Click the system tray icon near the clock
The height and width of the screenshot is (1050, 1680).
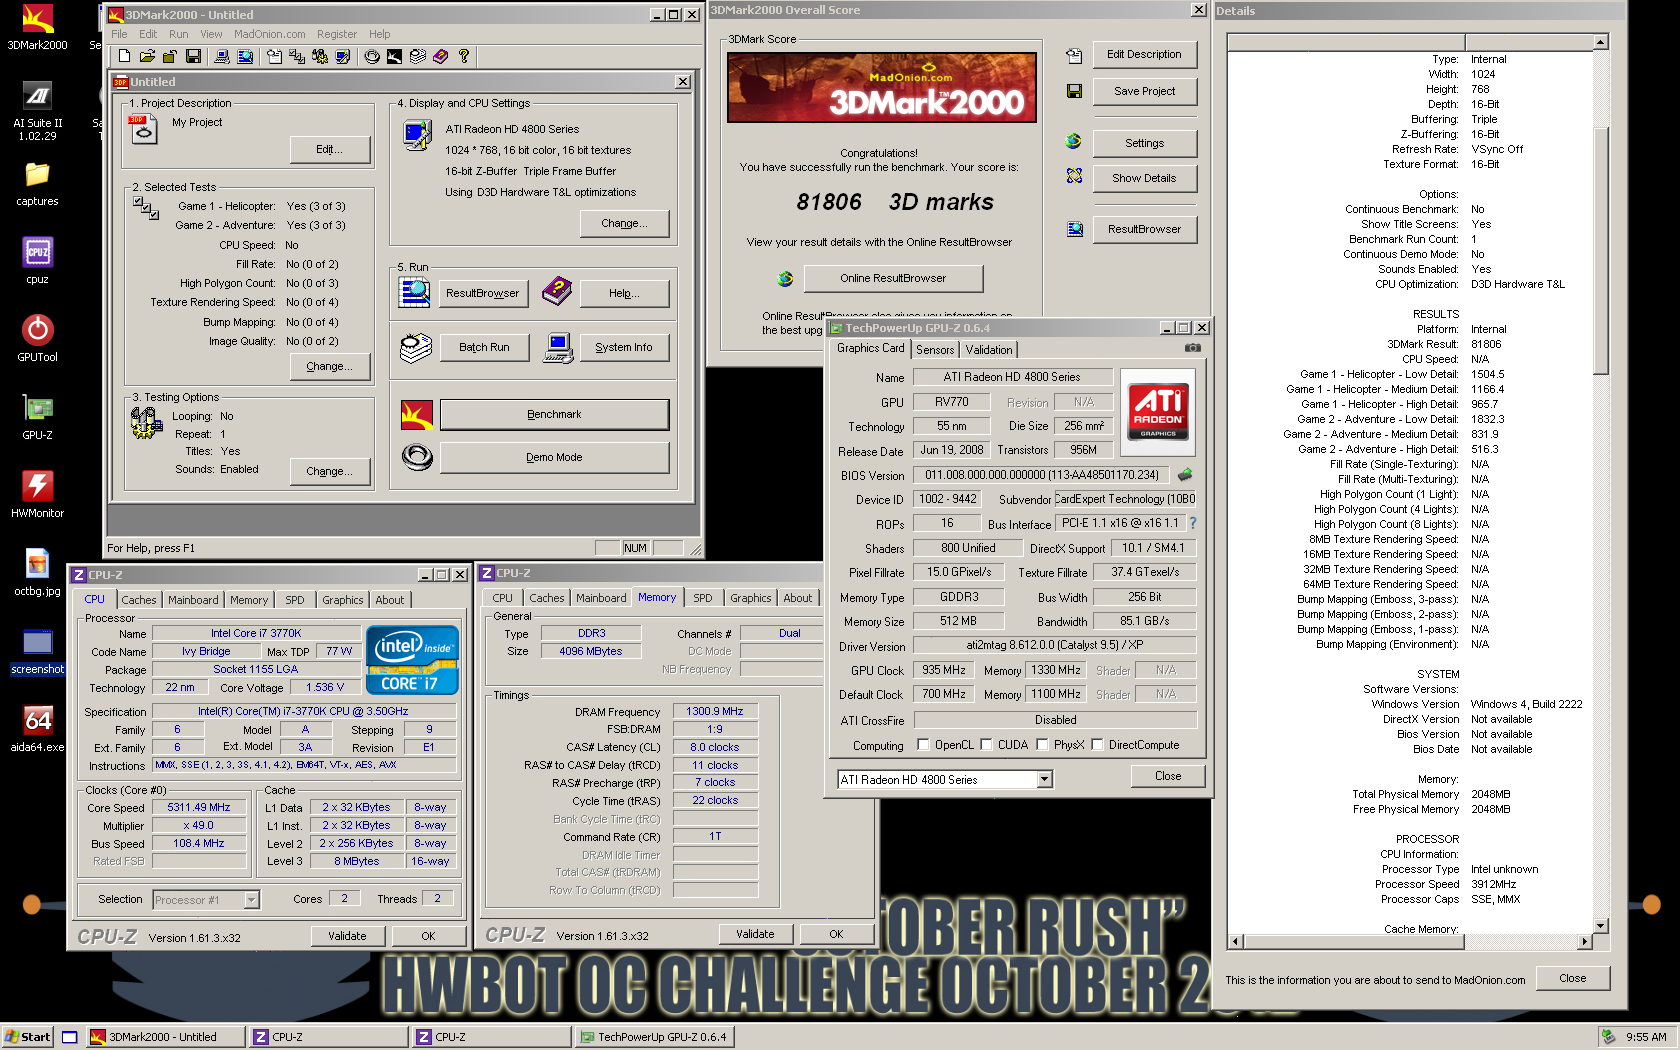point(1608,1037)
